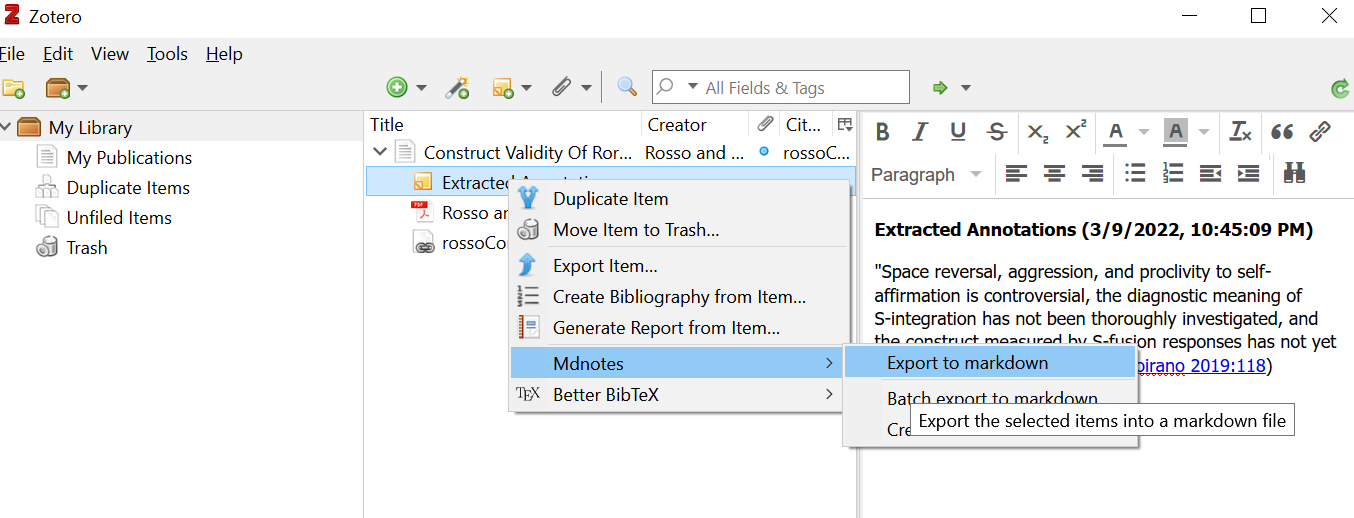Sort items by Creator column header
This screenshot has height=518, width=1354.
695,125
